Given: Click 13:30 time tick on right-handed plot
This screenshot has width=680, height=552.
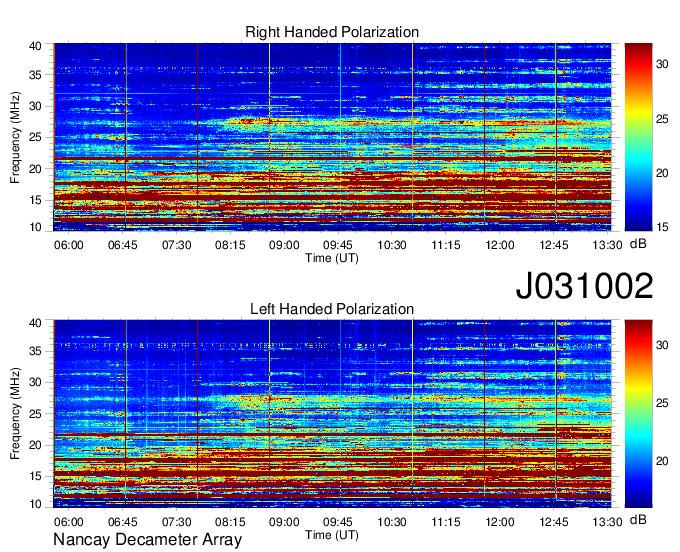Looking at the screenshot, I should pyautogui.click(x=608, y=245).
